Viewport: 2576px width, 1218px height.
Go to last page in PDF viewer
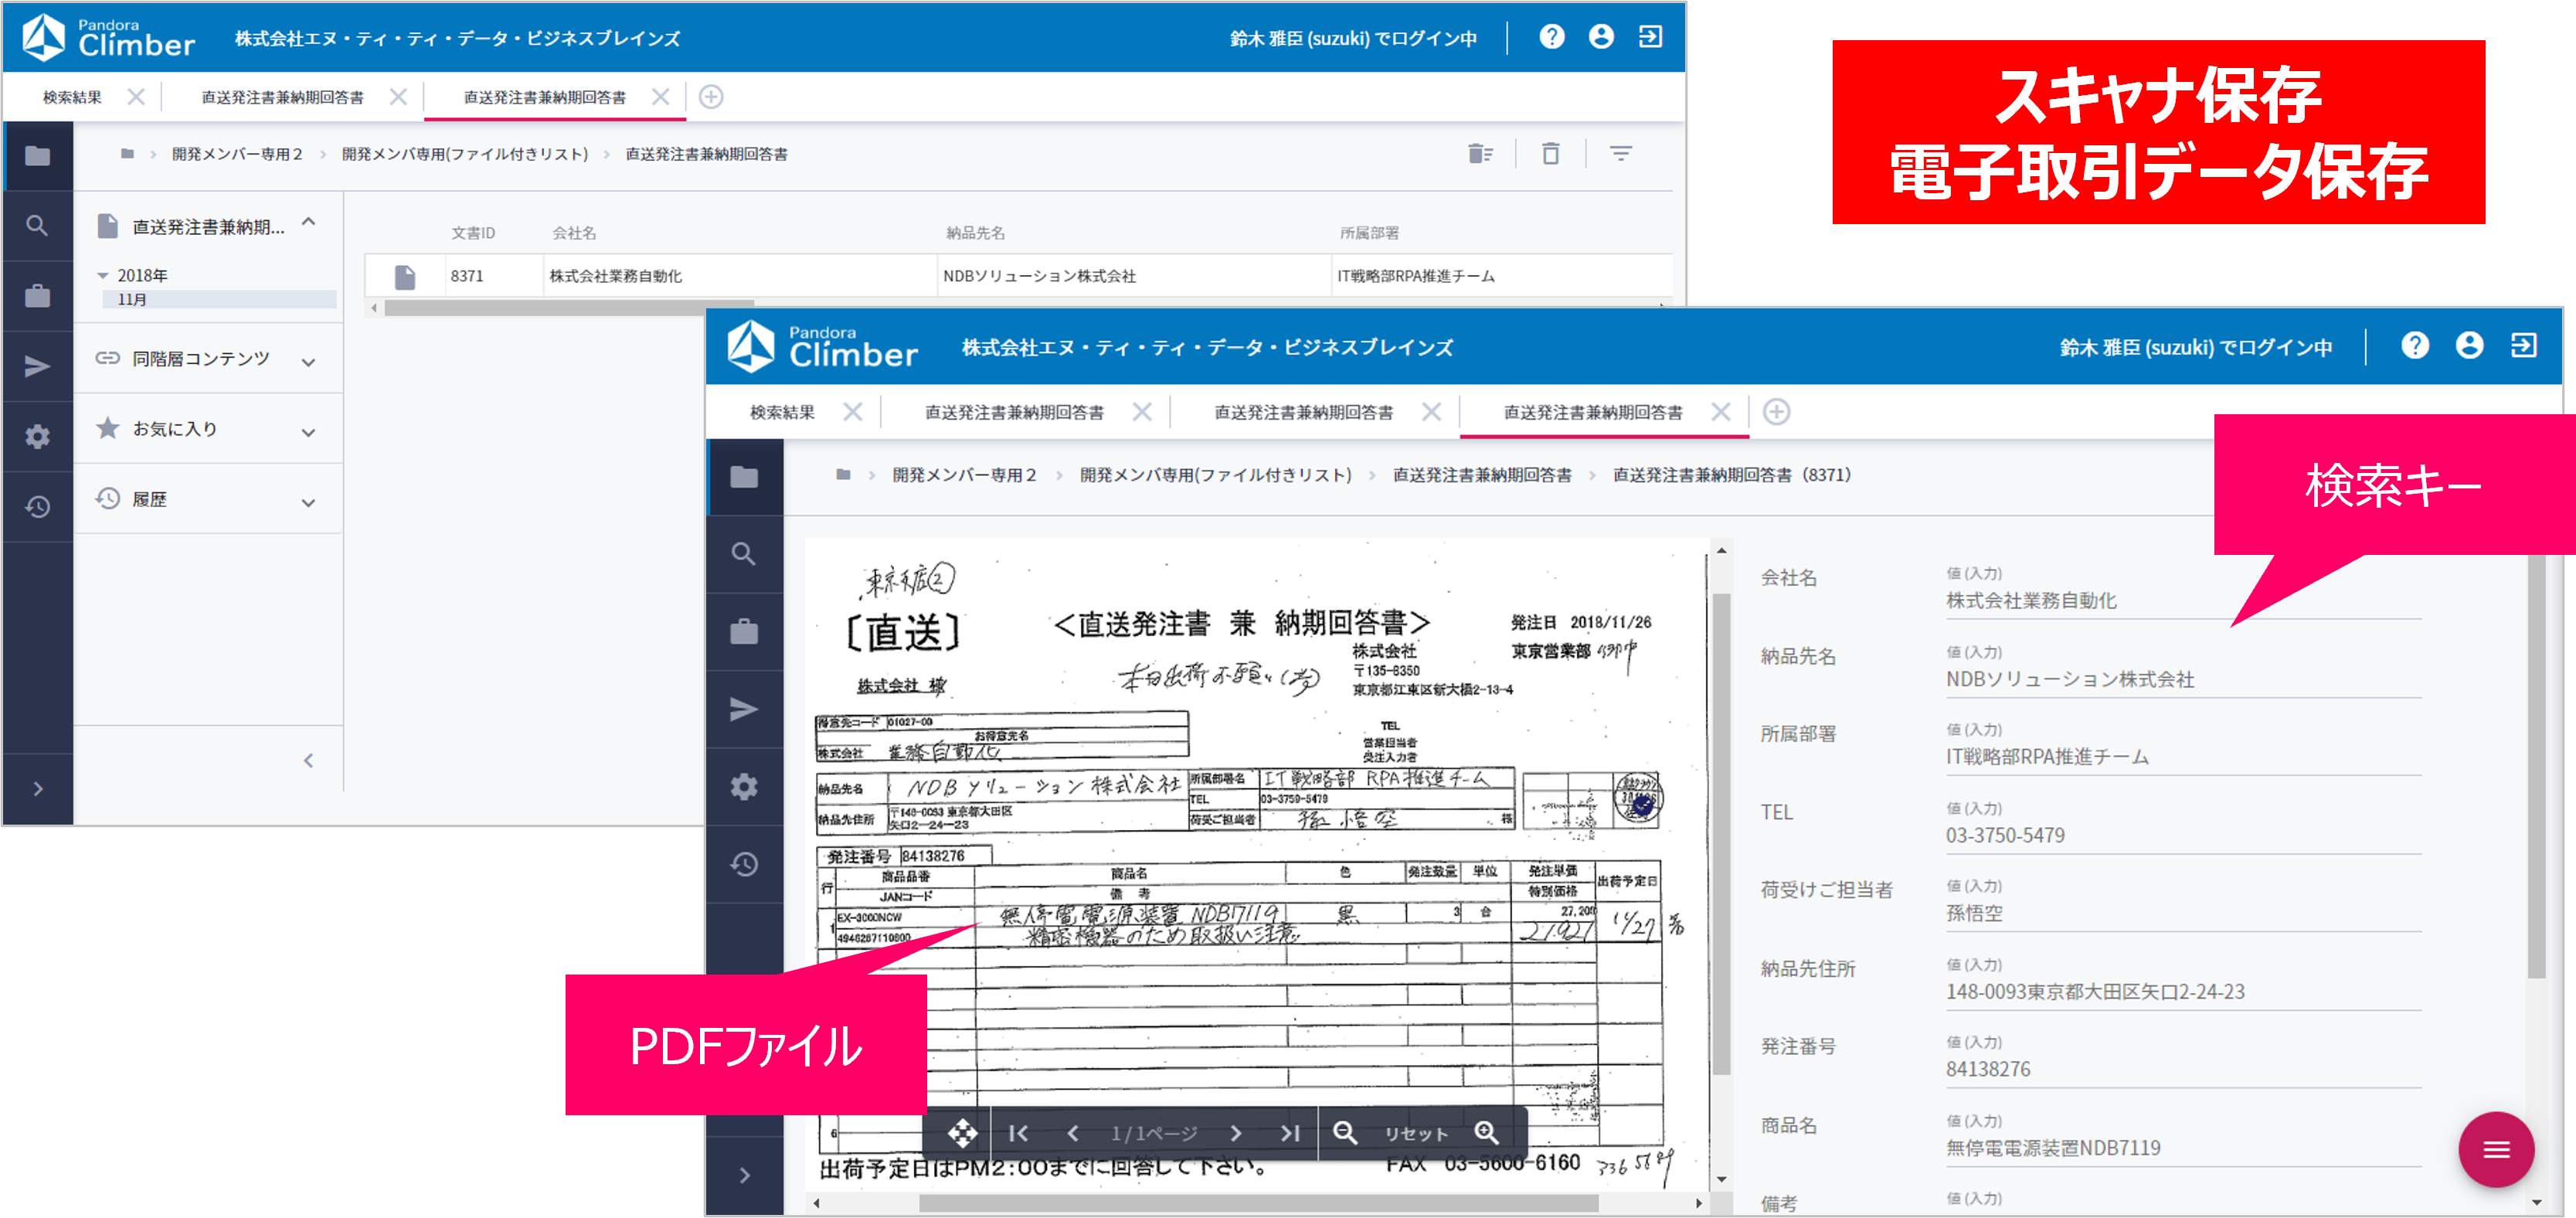1290,1132
